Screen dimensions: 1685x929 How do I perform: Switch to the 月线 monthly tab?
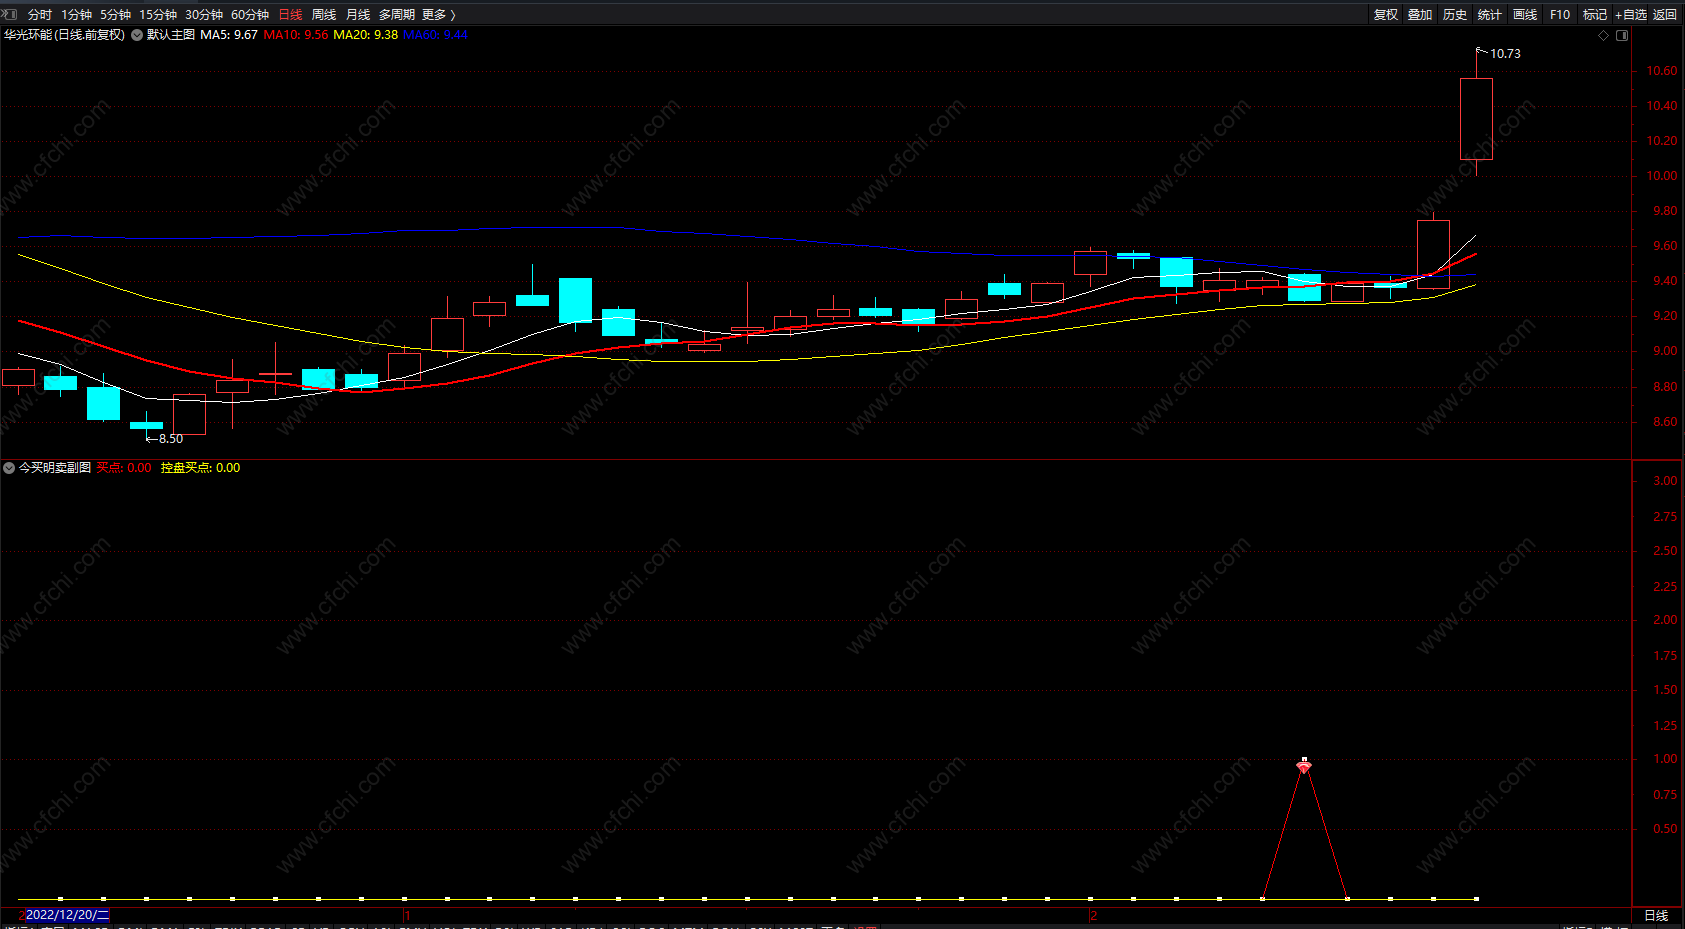coord(358,15)
